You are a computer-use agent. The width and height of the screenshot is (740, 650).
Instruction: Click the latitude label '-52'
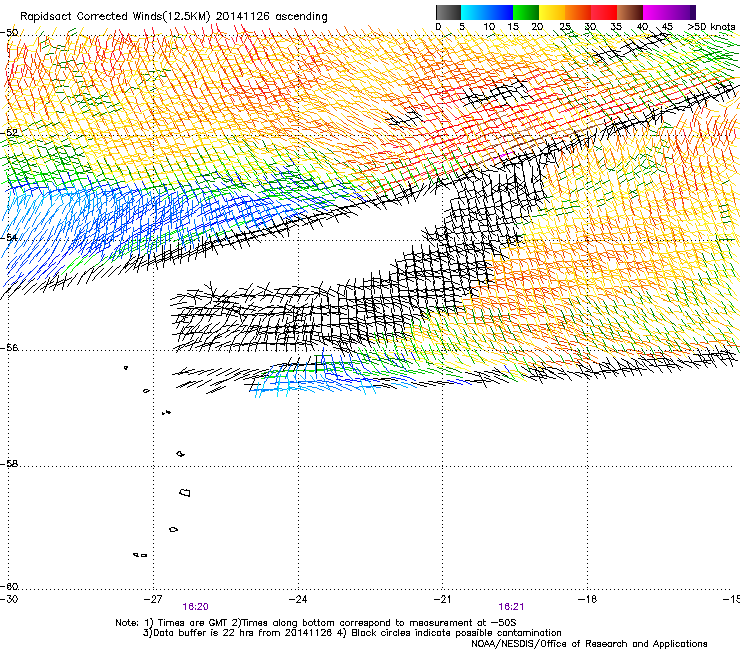pos(9,133)
